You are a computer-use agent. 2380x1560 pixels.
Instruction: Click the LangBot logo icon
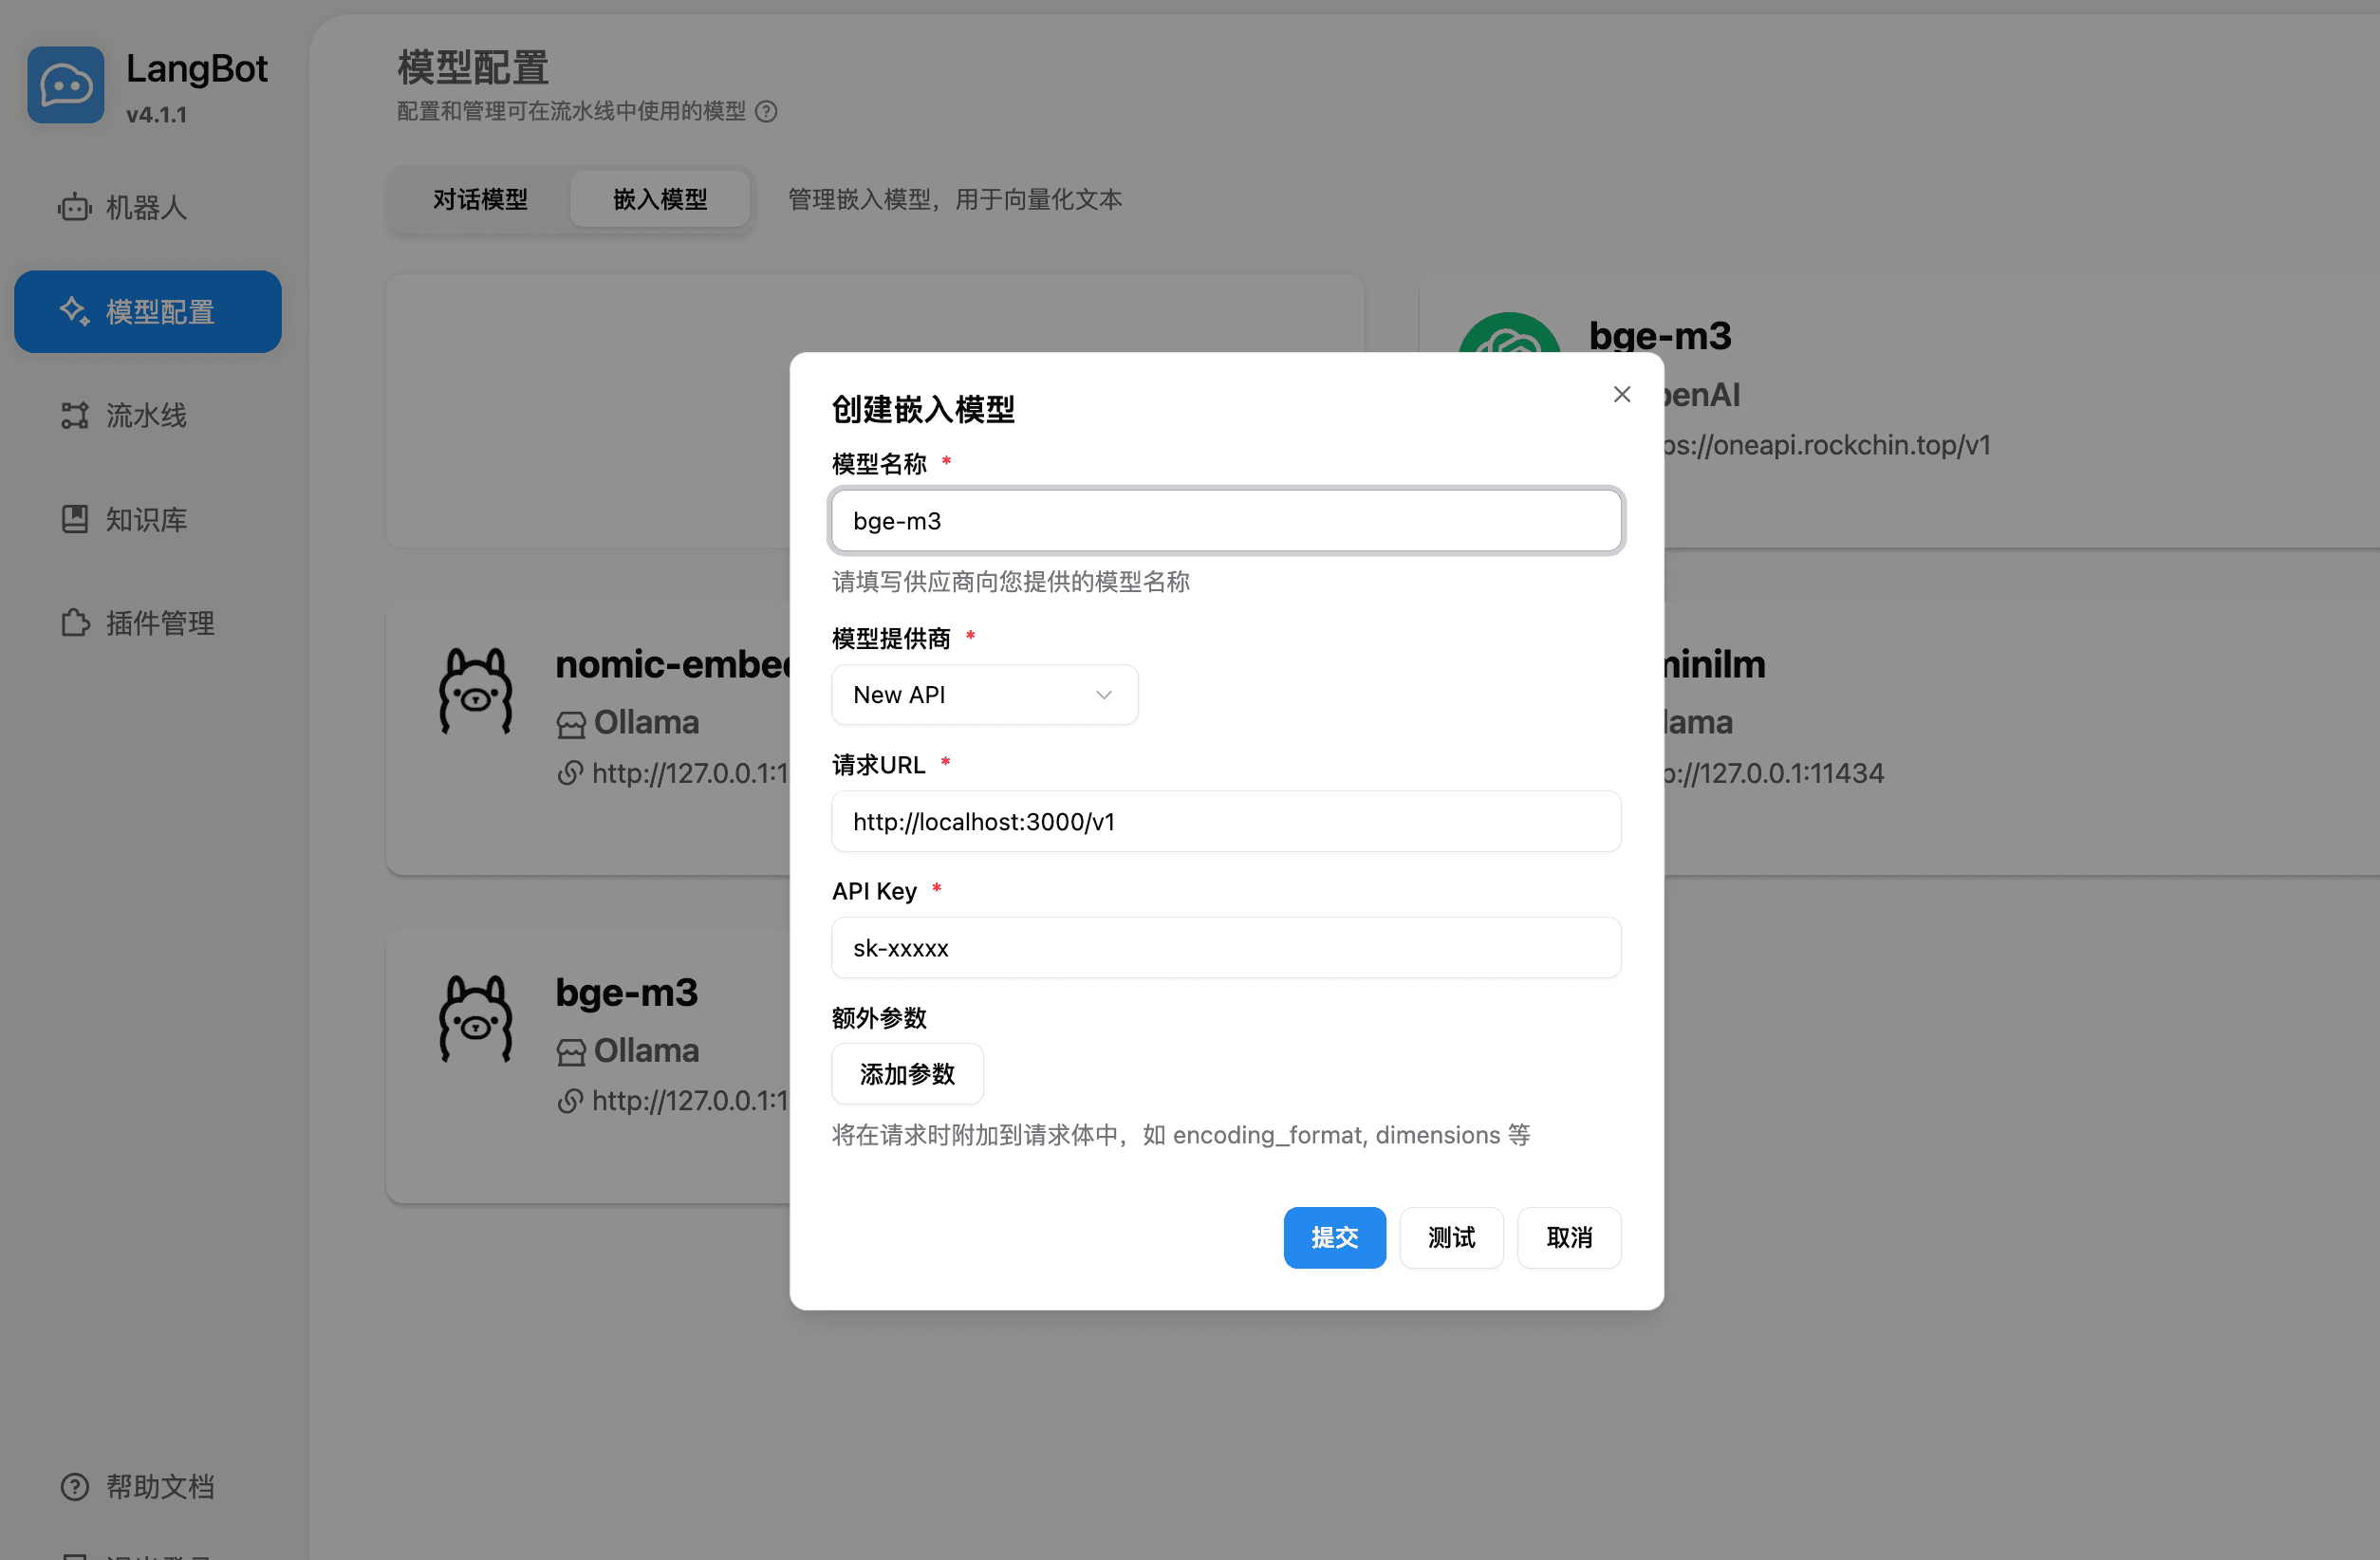coord(65,85)
